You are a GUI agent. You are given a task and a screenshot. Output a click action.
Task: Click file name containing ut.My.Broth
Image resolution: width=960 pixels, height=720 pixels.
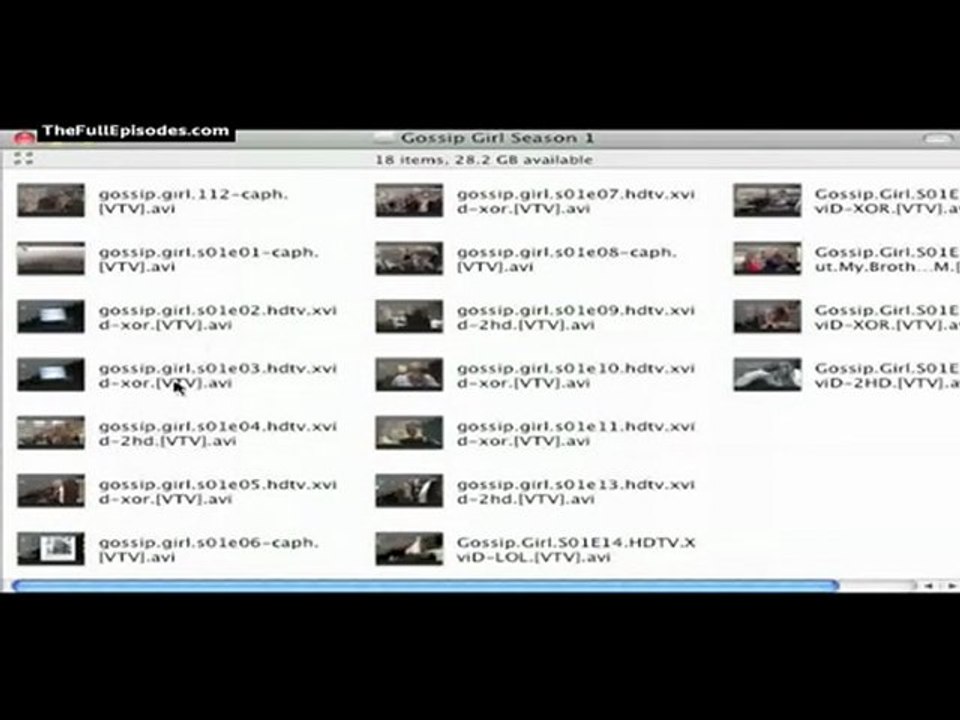coord(887,260)
